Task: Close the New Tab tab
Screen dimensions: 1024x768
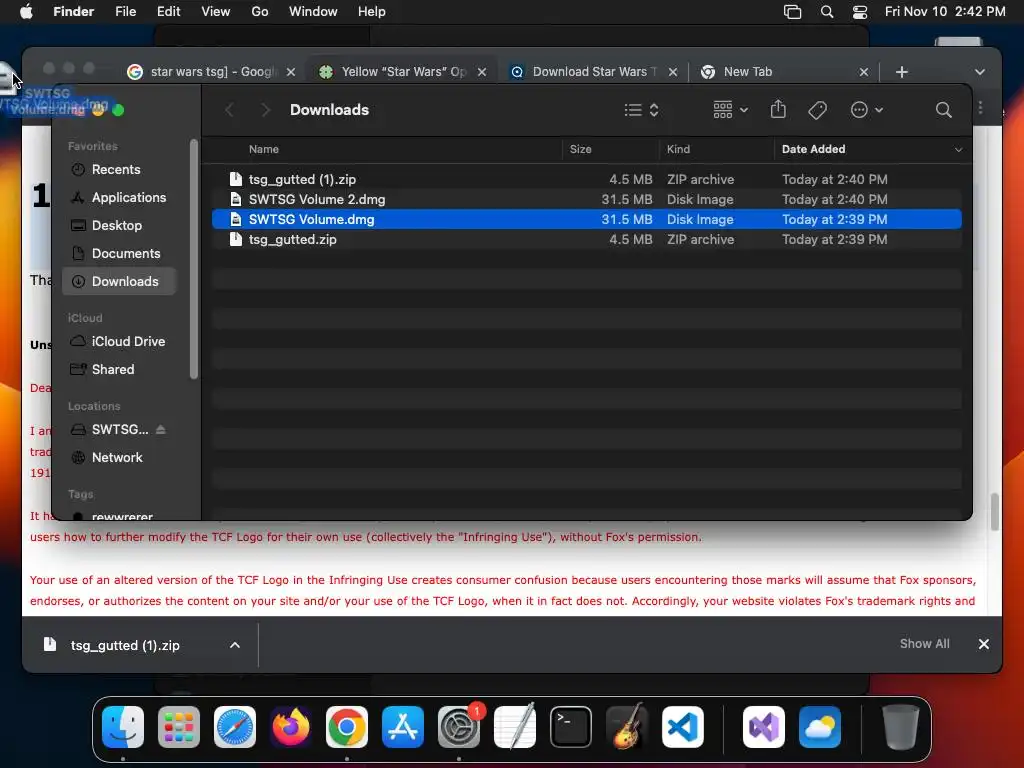Action: pyautogui.click(x=863, y=72)
